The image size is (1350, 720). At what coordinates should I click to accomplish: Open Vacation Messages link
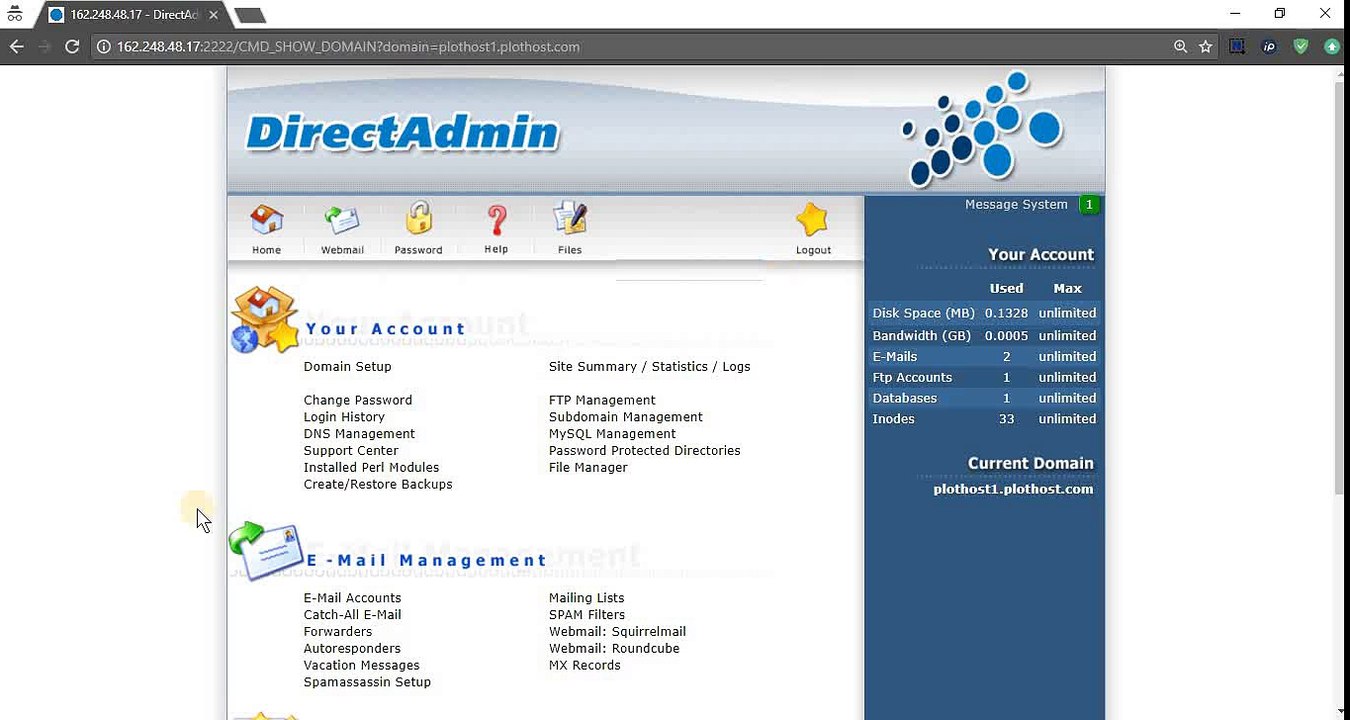click(361, 666)
